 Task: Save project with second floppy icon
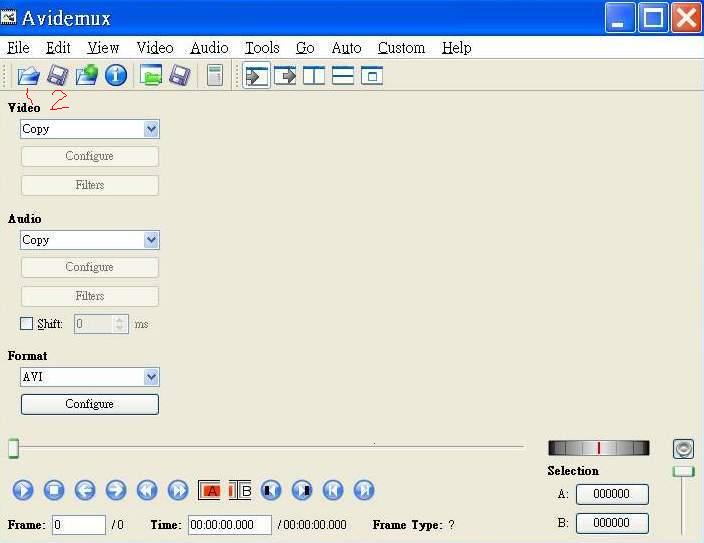[180, 75]
